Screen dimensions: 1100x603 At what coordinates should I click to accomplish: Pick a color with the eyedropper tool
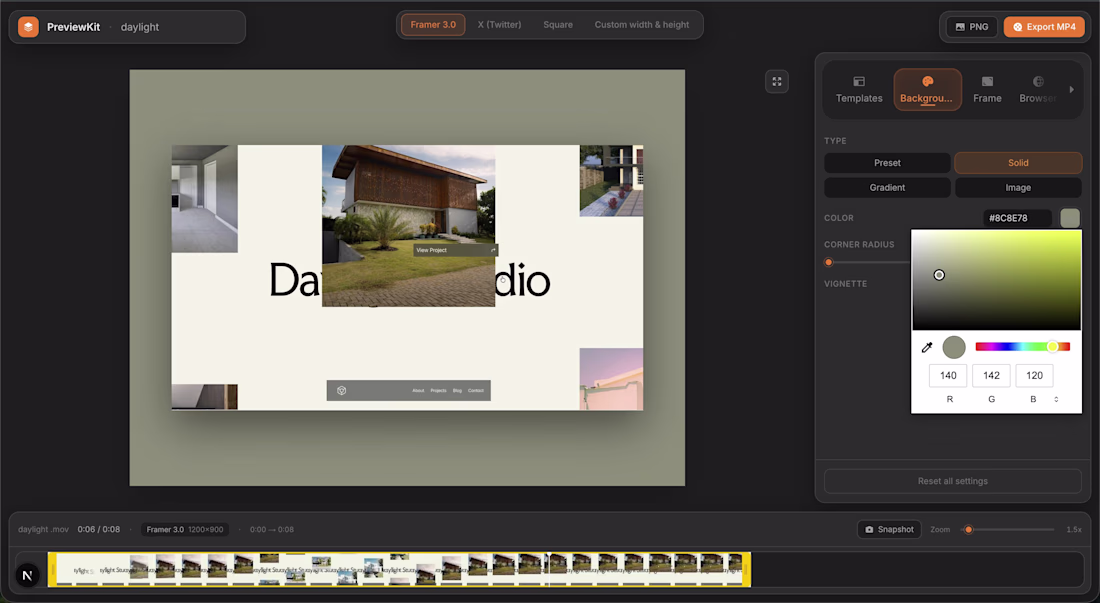[927, 347]
